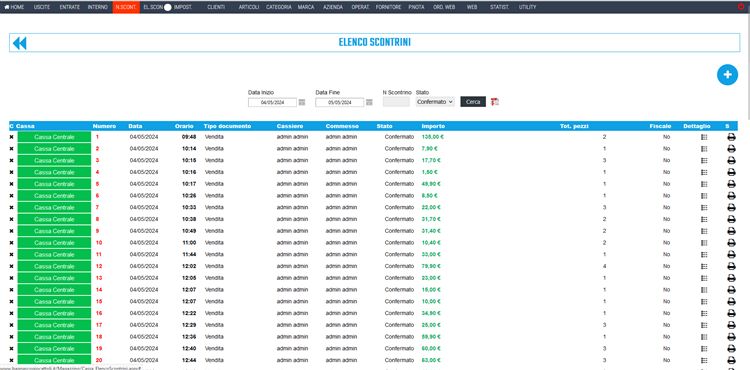Open UTILITY menu

(x=528, y=7)
